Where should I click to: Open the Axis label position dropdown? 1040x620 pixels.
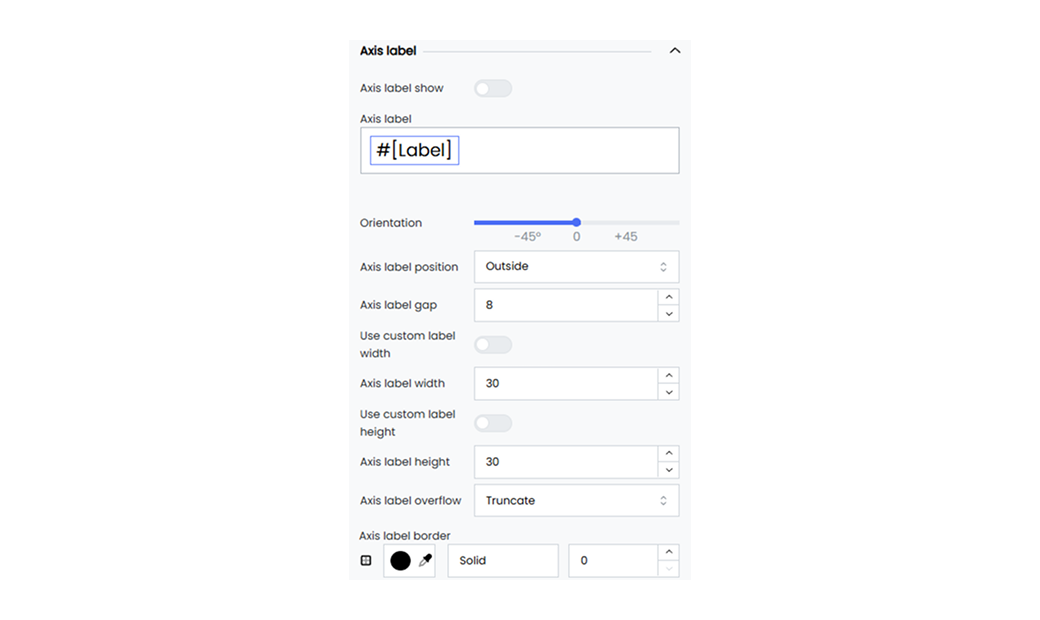point(576,267)
